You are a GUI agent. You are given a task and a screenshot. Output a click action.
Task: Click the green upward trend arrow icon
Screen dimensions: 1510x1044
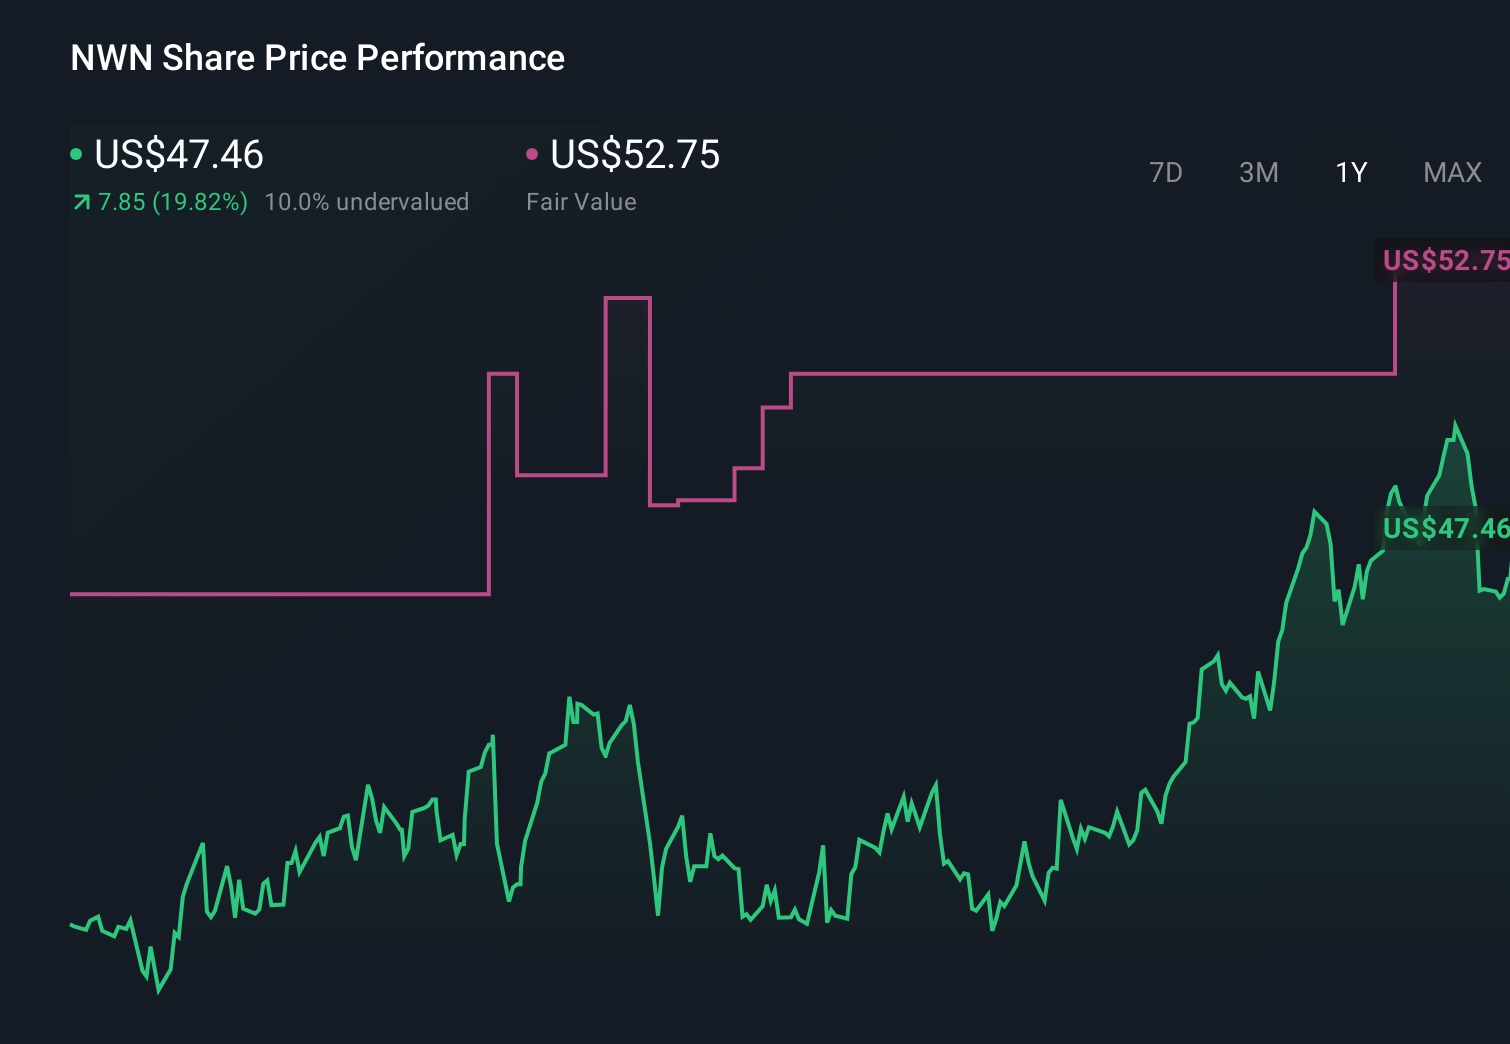click(x=80, y=202)
